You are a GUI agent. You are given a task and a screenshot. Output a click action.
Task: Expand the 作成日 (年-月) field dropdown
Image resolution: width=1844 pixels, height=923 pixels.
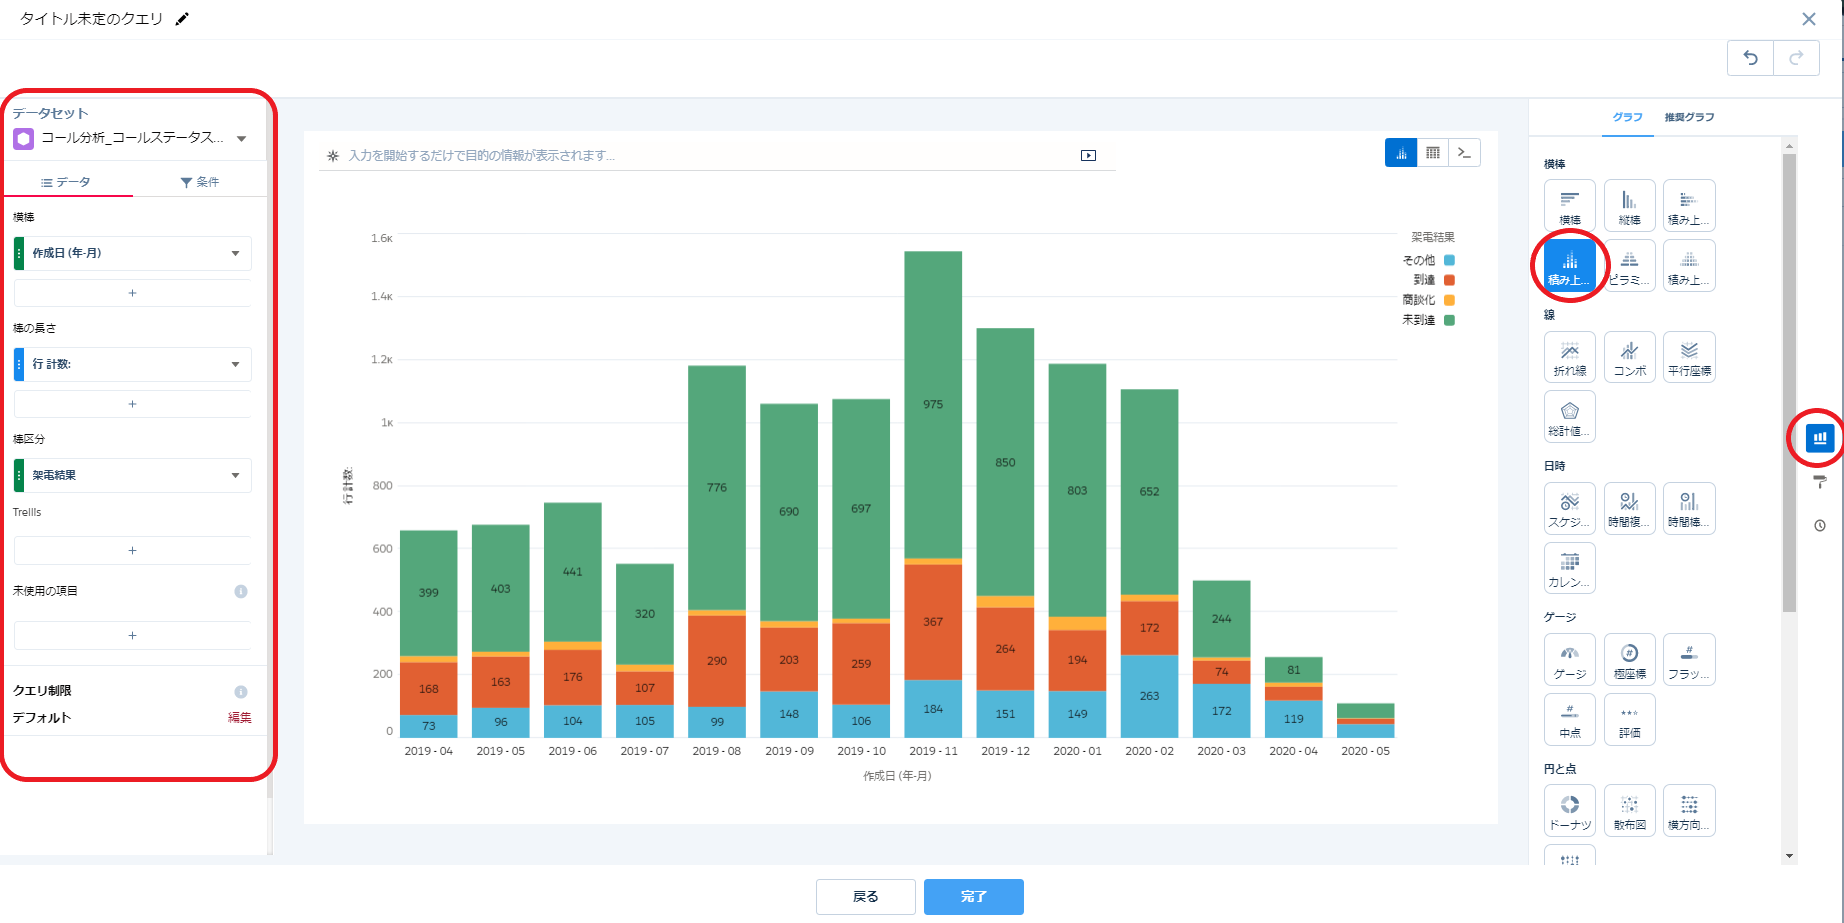click(x=235, y=253)
